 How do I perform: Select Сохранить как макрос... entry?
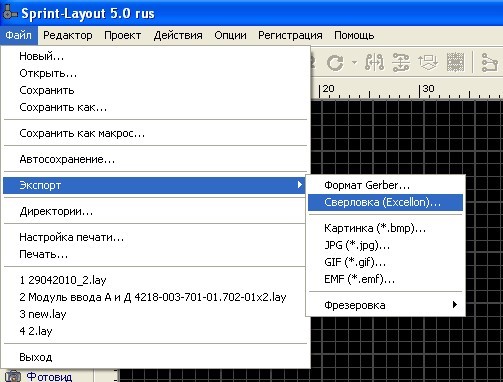point(155,133)
